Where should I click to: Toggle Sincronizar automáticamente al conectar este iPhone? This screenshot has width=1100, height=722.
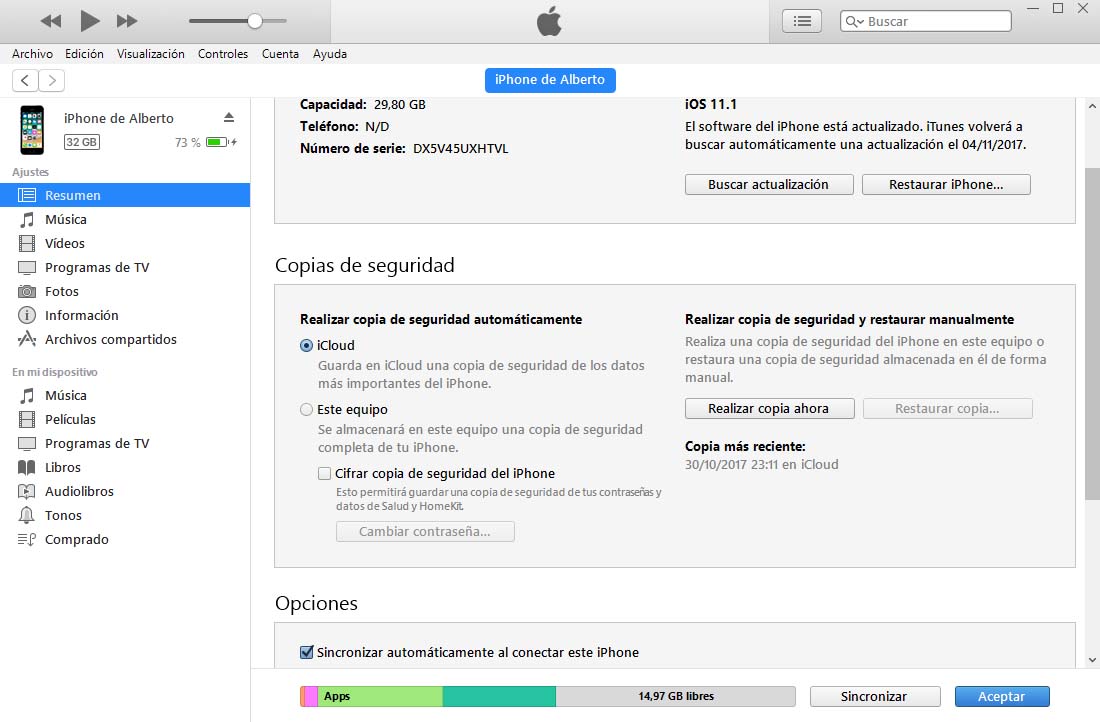307,653
